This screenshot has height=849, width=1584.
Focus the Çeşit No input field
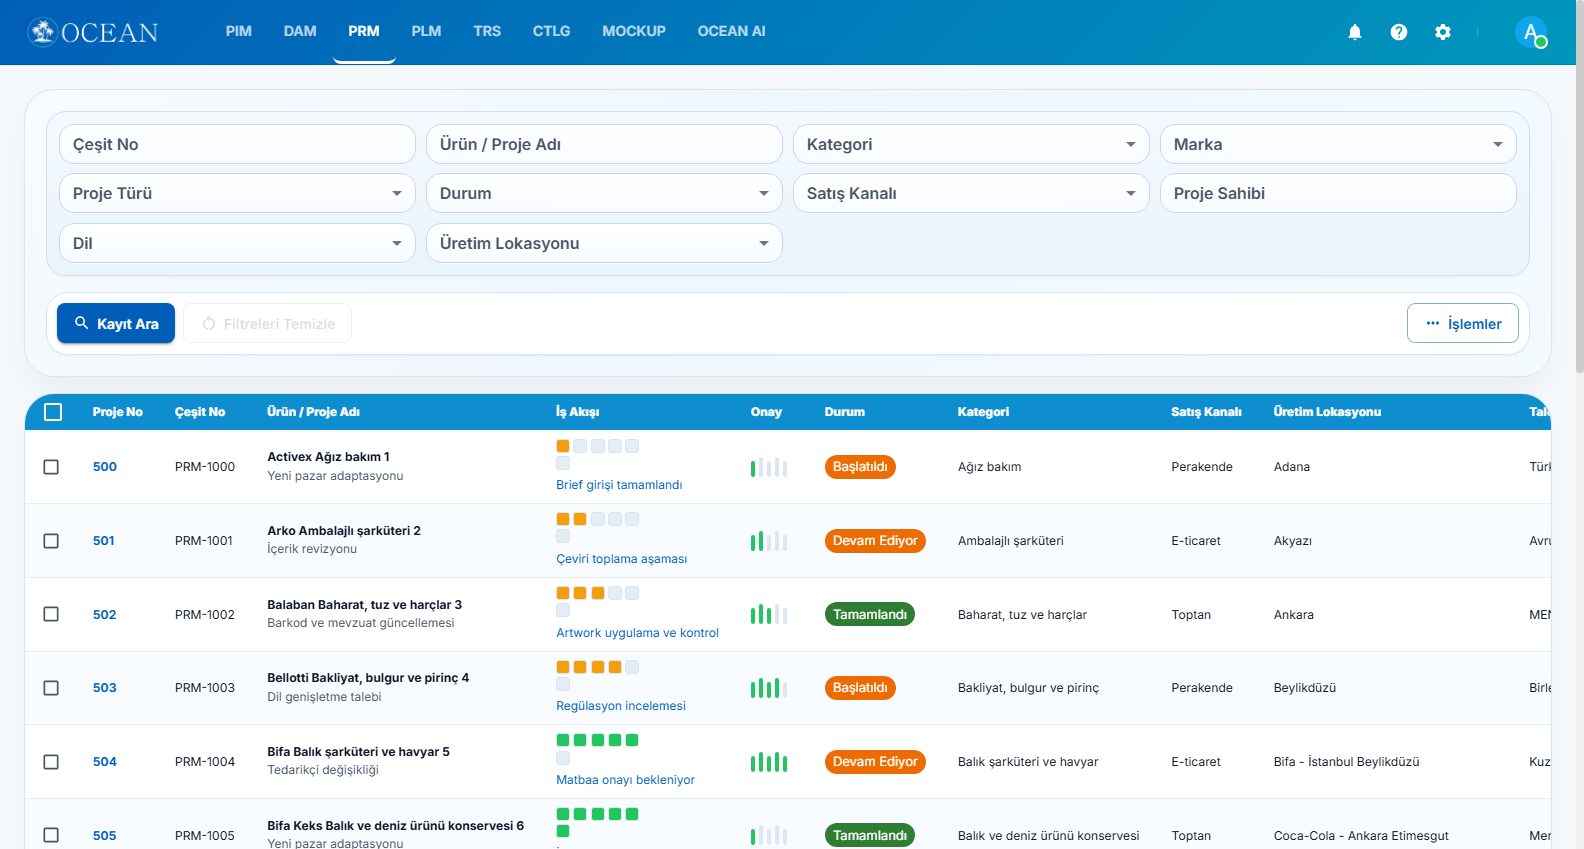[237, 144]
